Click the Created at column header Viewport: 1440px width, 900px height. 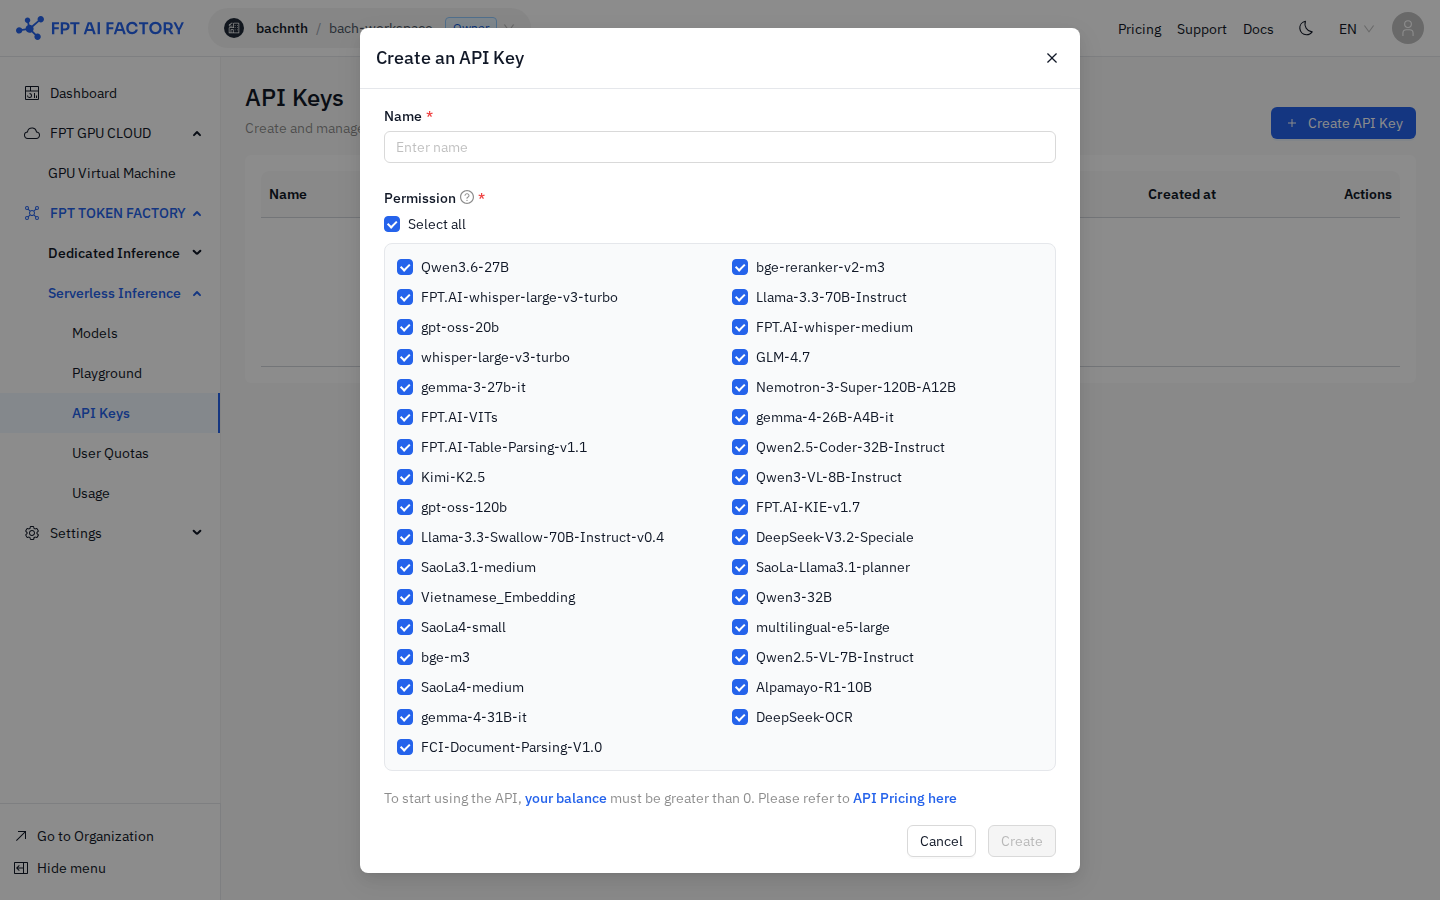point(1182,194)
